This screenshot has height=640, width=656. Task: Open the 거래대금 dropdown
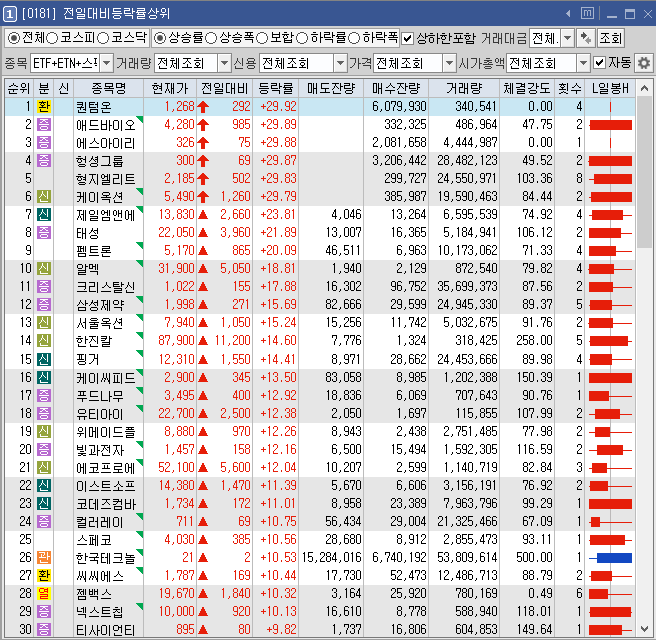(567, 38)
